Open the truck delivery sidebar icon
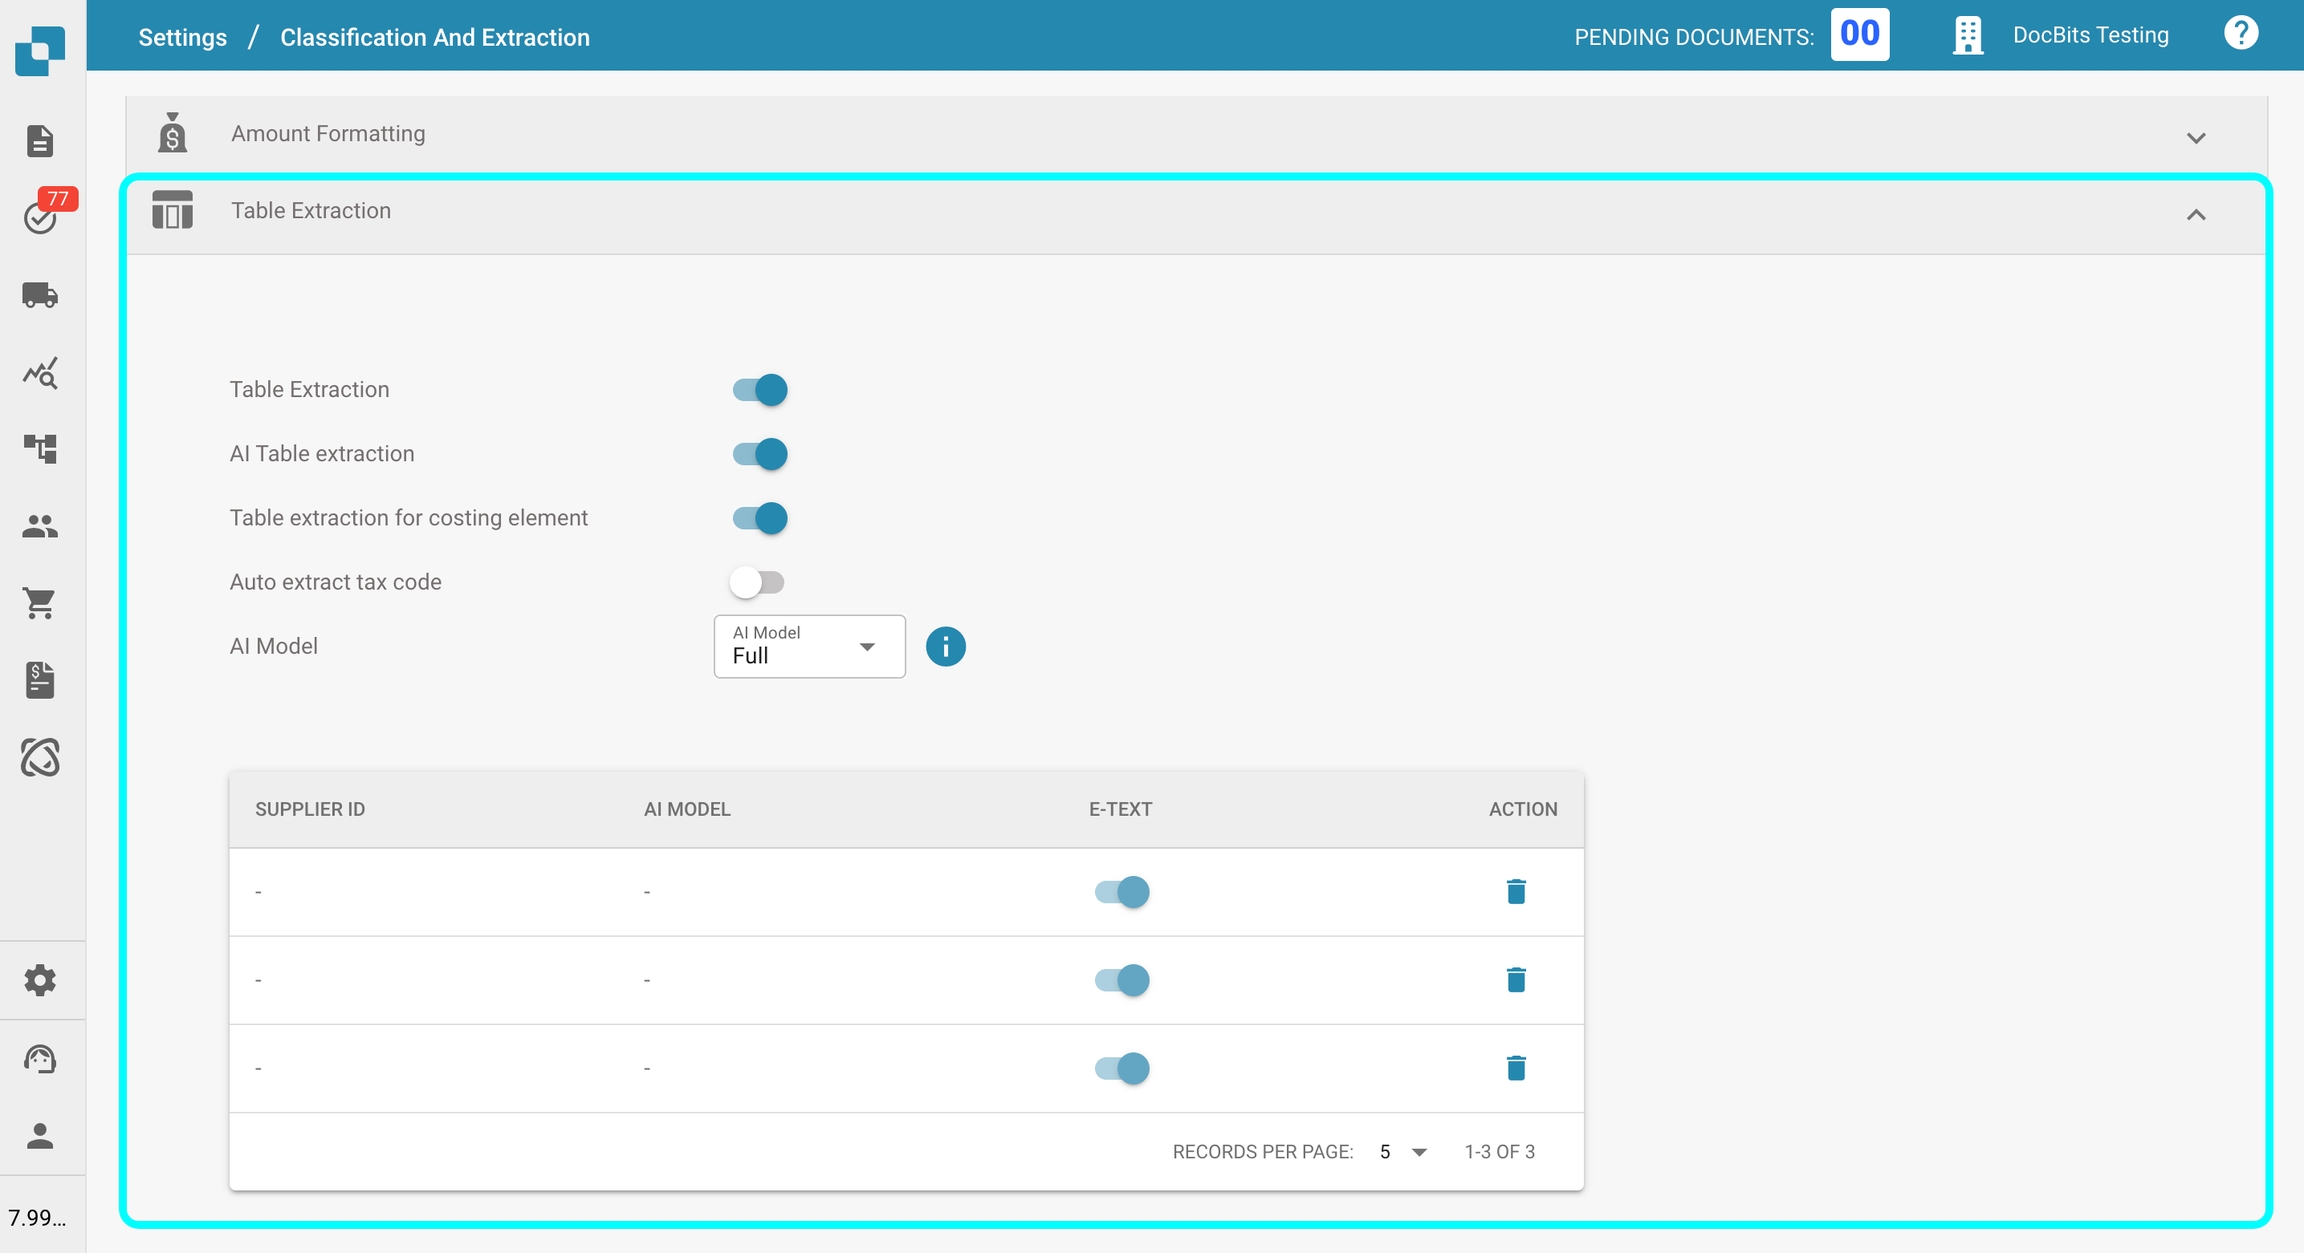 [x=40, y=295]
